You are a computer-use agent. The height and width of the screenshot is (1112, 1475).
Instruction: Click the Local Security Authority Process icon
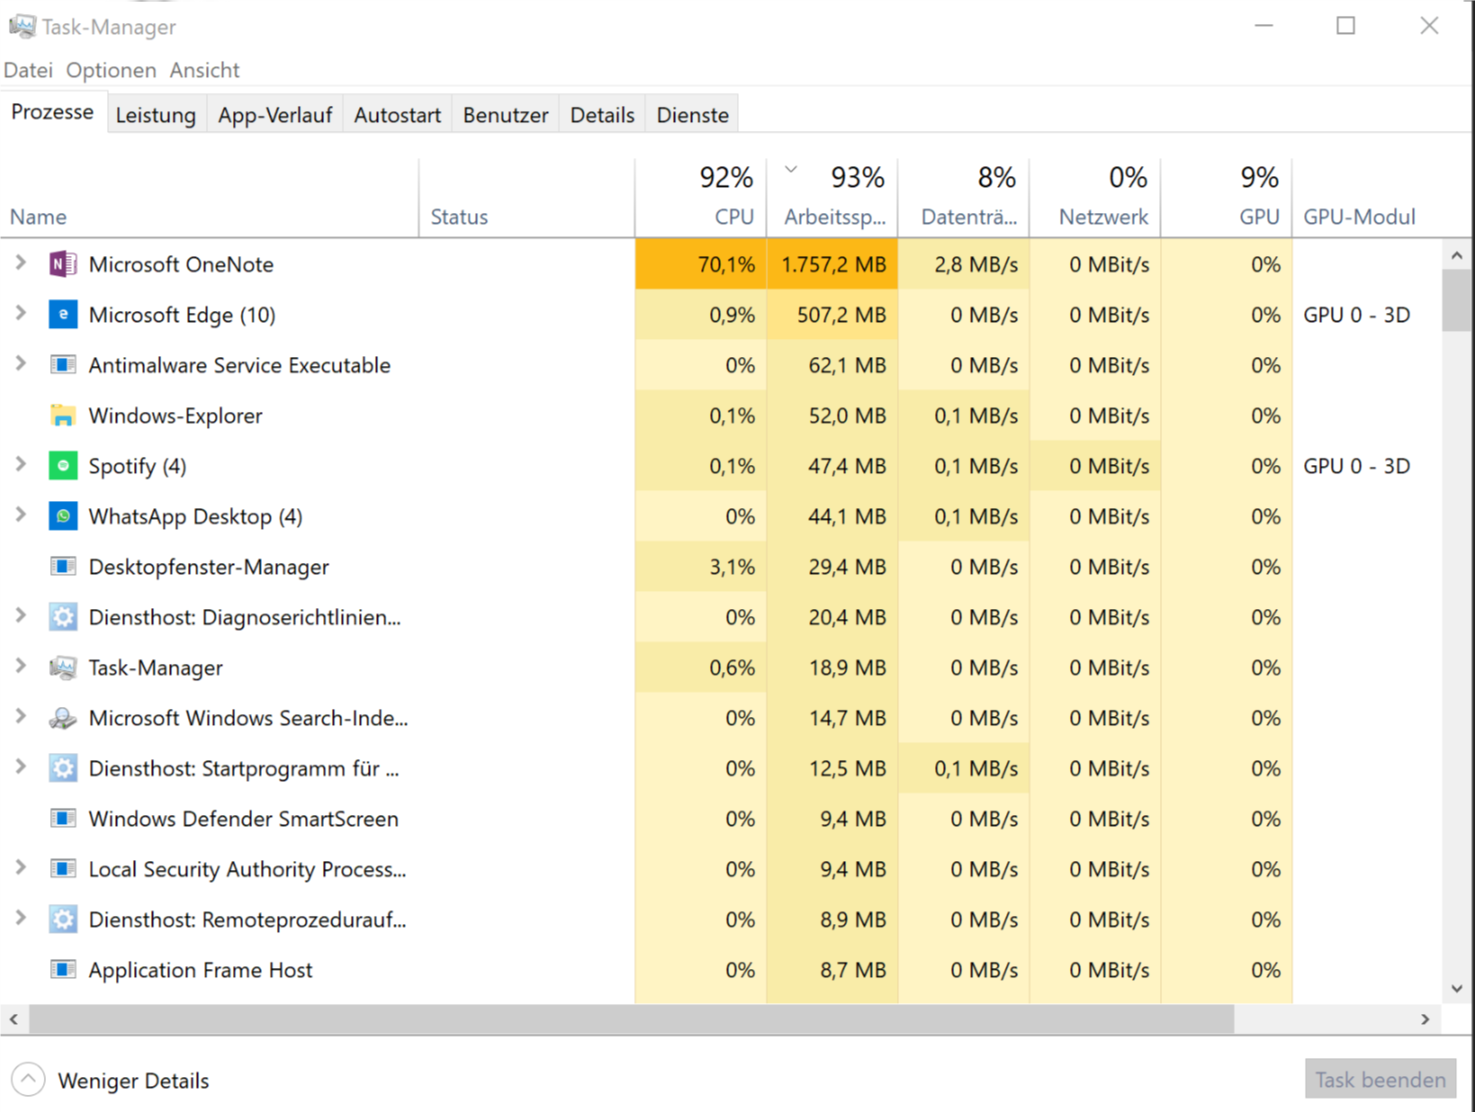pyautogui.click(x=63, y=869)
